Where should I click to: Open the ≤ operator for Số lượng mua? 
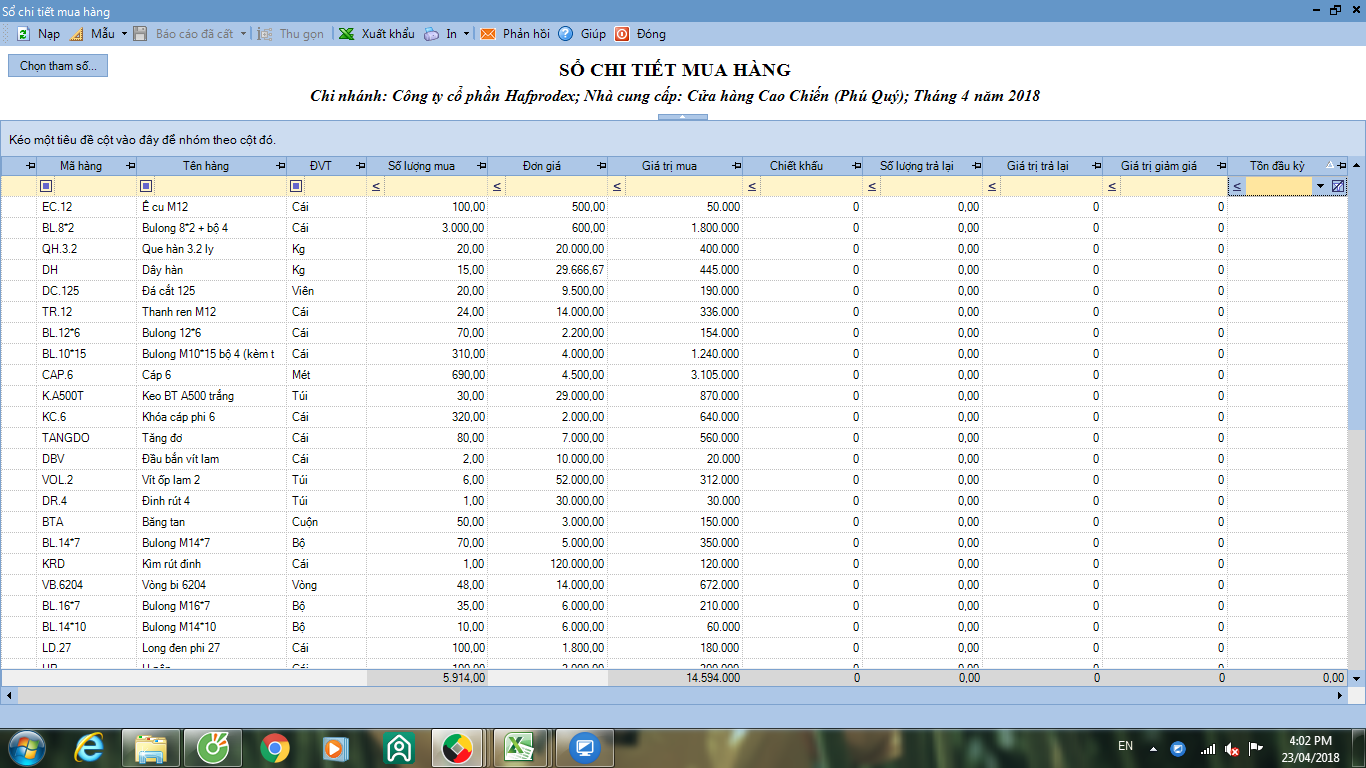376,186
